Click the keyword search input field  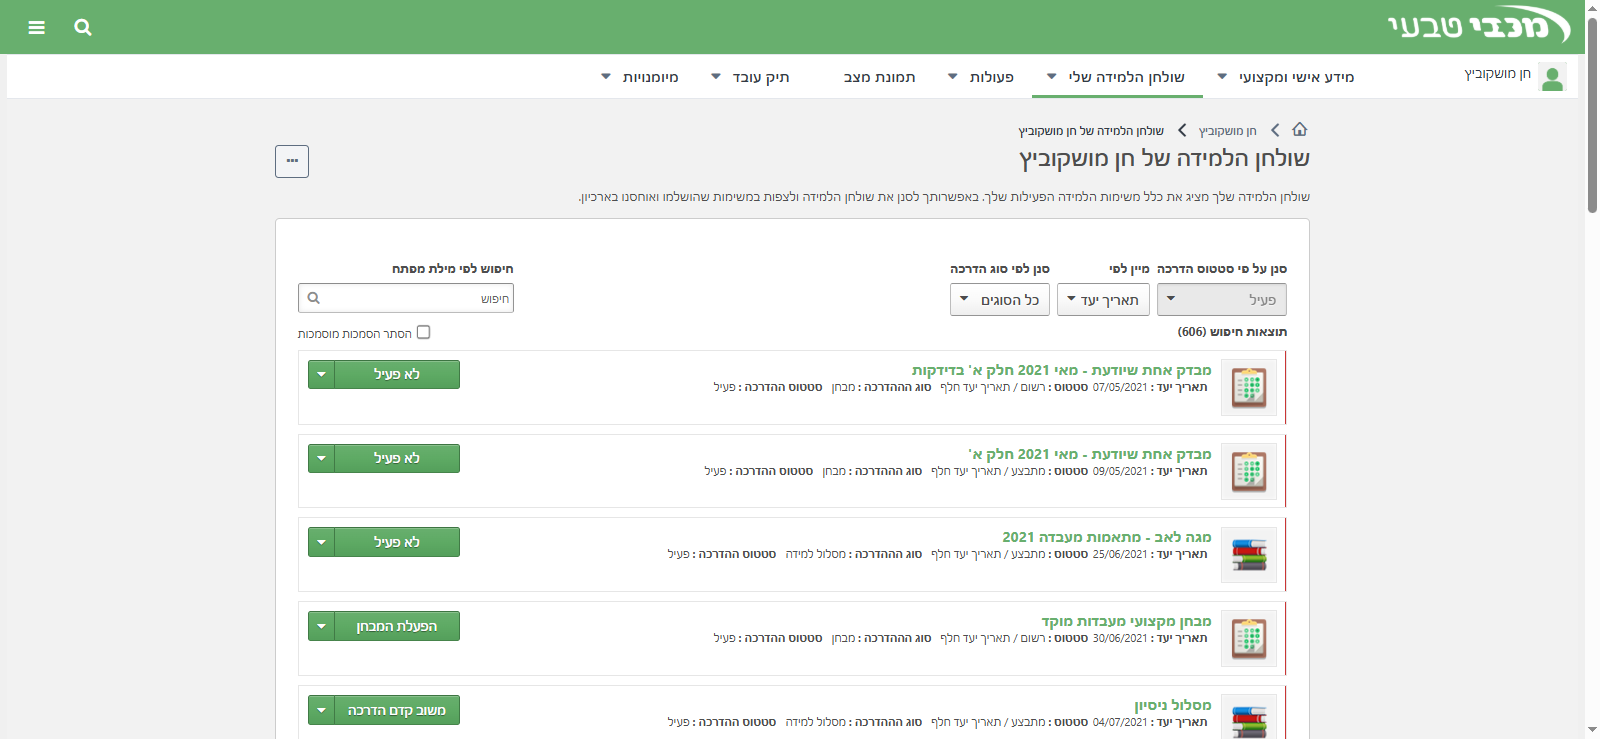click(410, 298)
